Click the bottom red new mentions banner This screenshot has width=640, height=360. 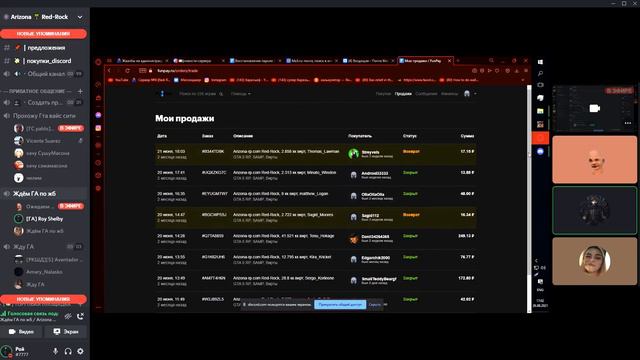pyautogui.click(x=43, y=299)
